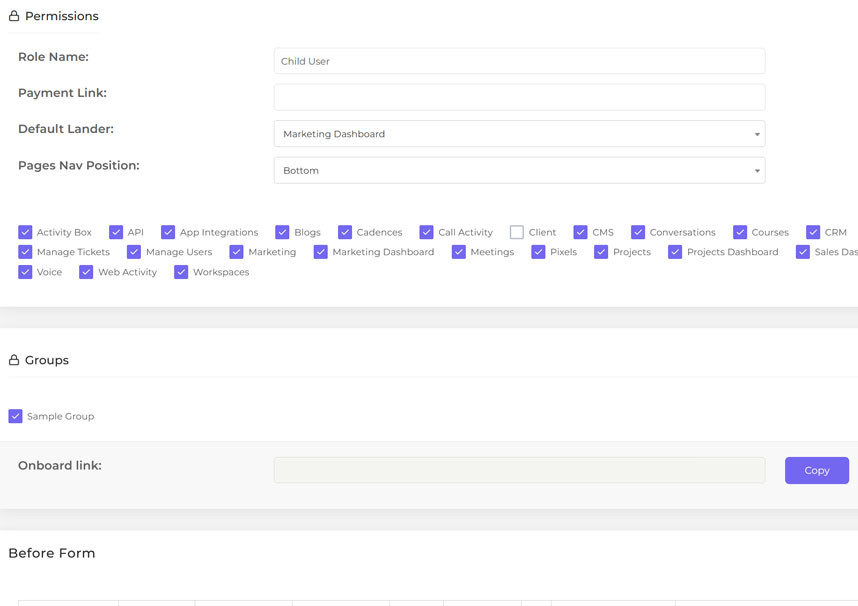858x606 pixels.
Task: Click the Copy button for Onboard link
Action: pos(816,470)
